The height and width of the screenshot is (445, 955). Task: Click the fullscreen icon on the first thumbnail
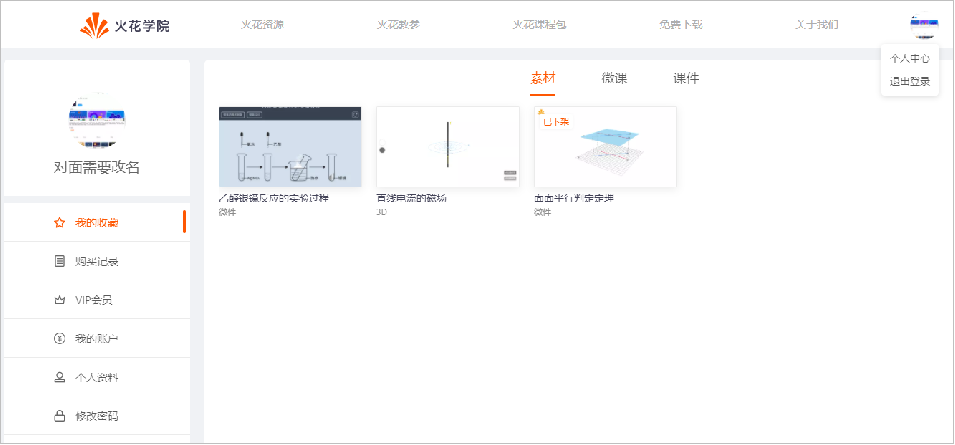(x=356, y=114)
